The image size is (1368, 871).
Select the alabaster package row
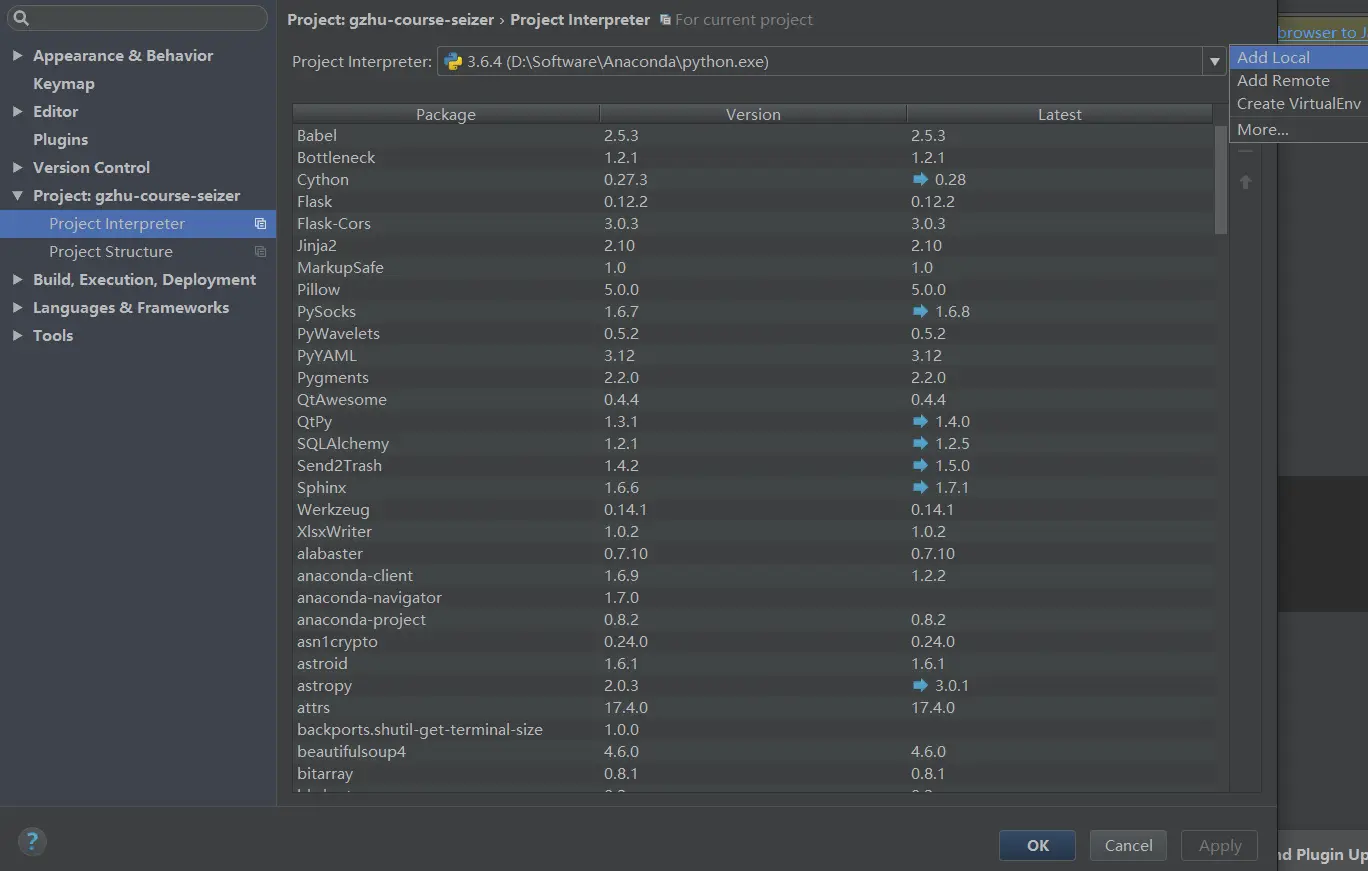[x=754, y=554]
